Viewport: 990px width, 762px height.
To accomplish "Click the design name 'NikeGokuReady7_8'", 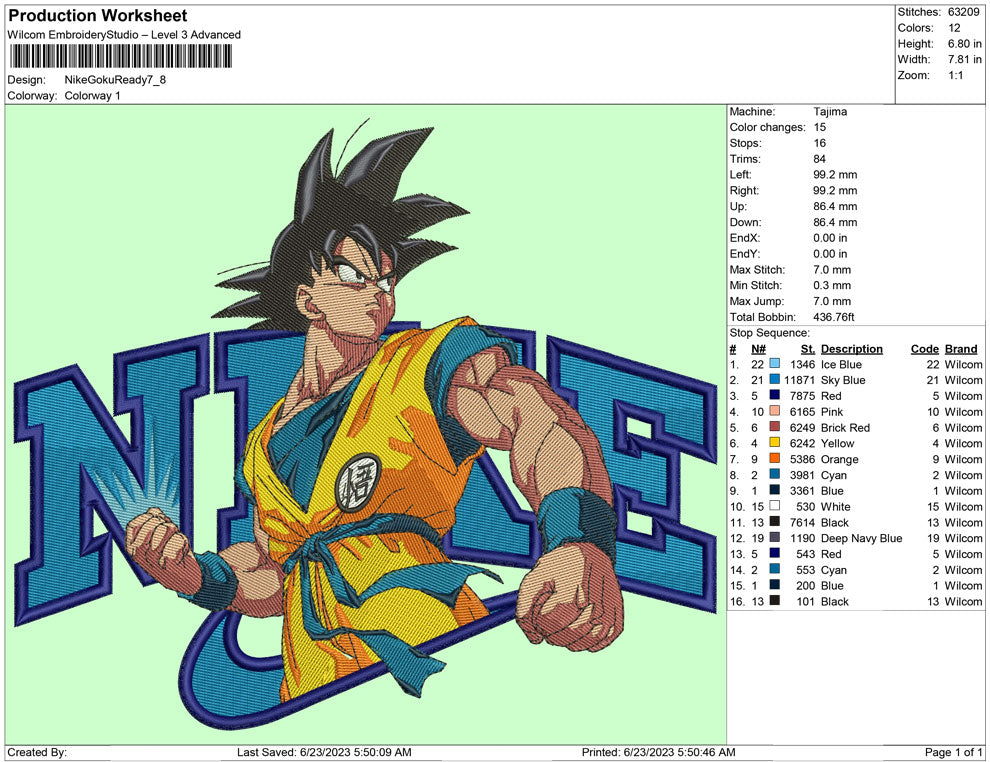I will (x=115, y=80).
